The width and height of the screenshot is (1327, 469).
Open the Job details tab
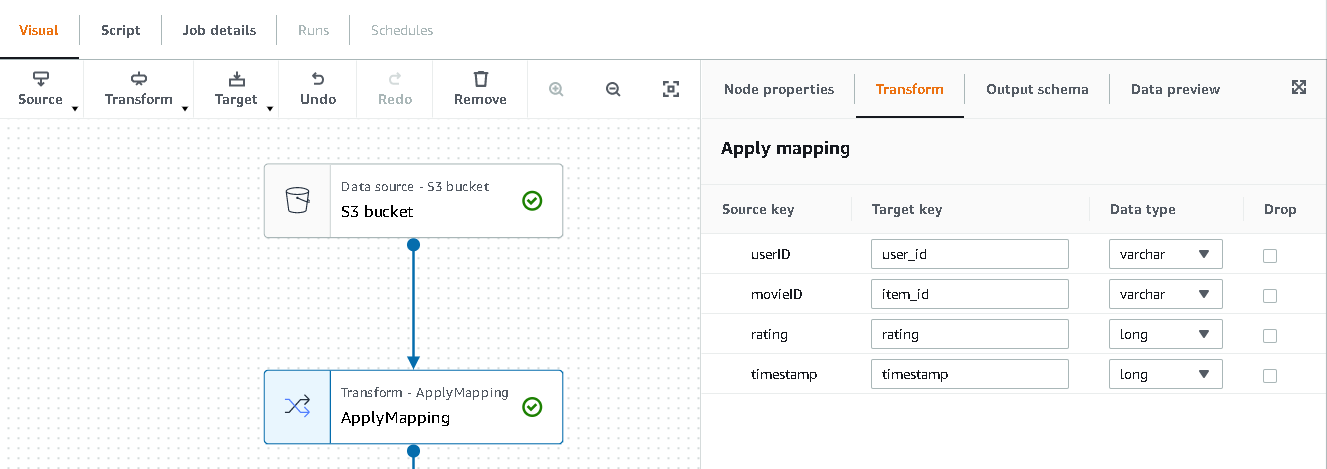(x=219, y=30)
